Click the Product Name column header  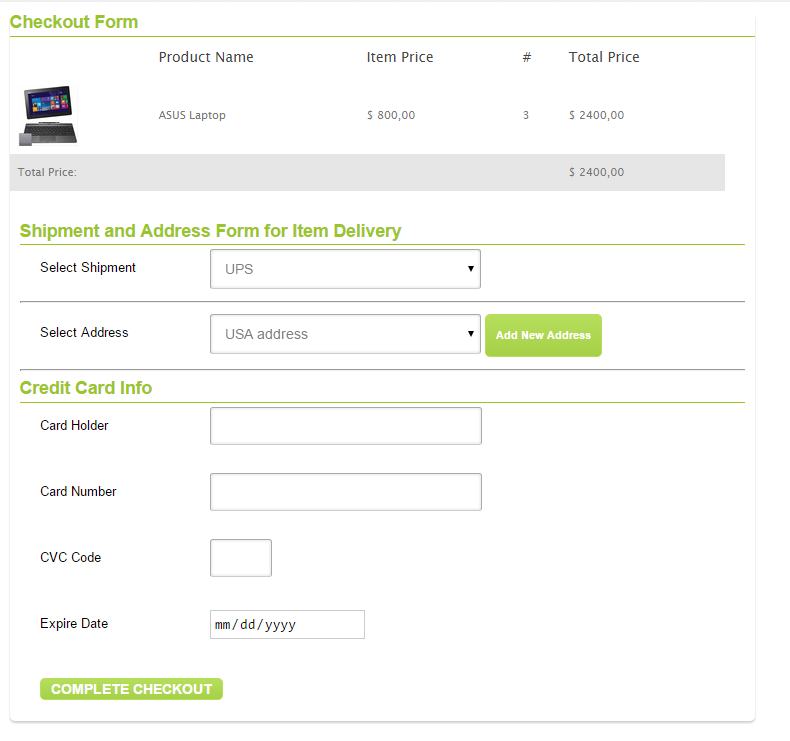pyautogui.click(x=206, y=57)
